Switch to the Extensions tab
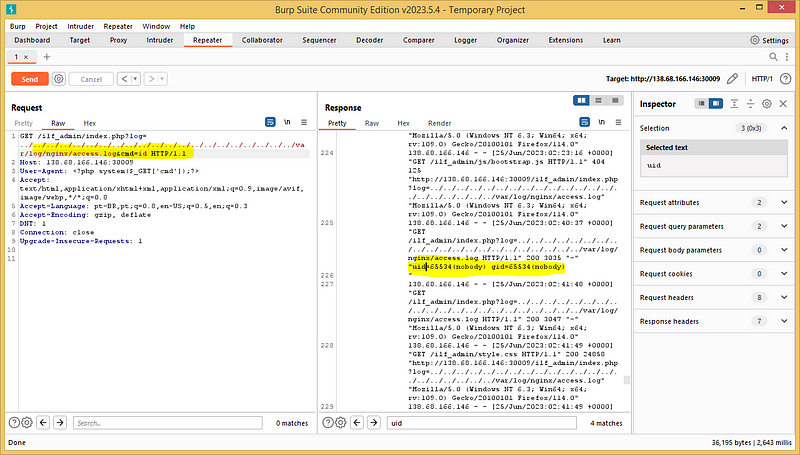The width and height of the screenshot is (800, 455). 566,40
